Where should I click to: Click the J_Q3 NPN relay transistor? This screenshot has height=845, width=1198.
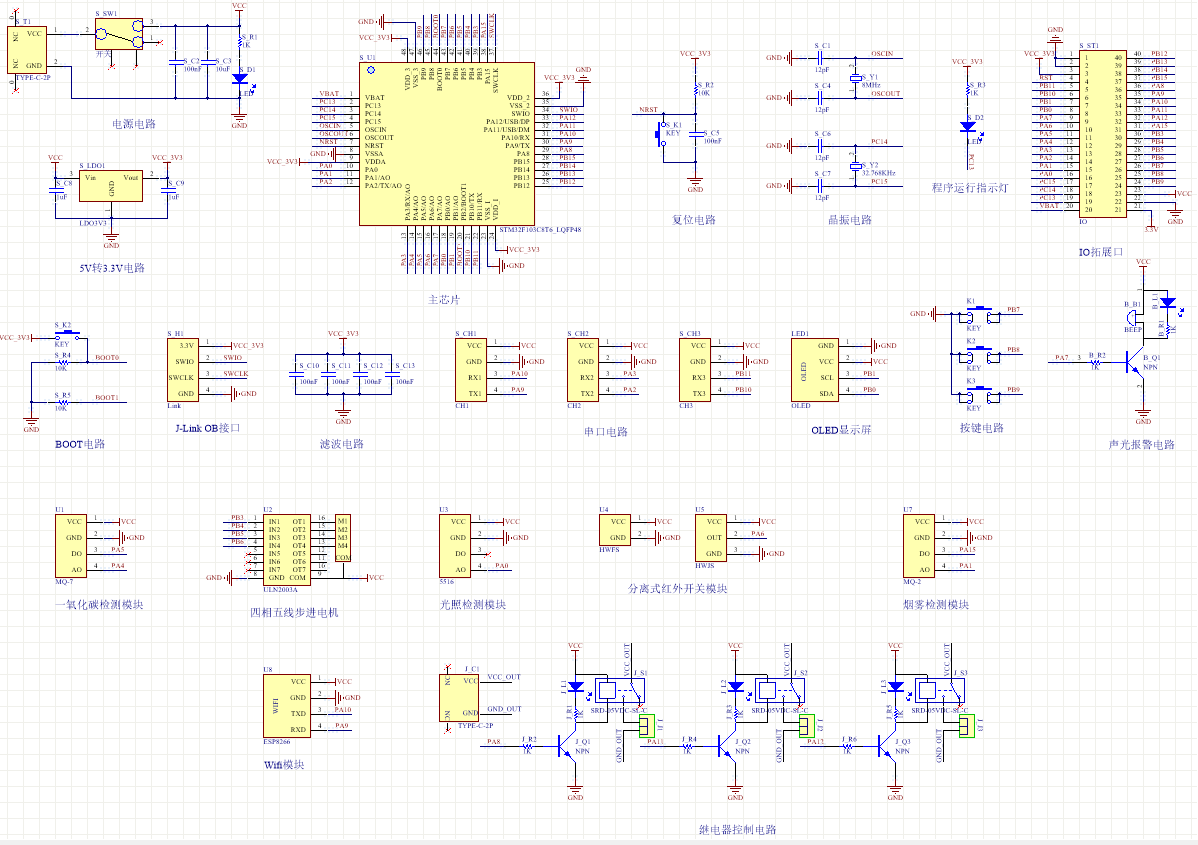pos(887,746)
